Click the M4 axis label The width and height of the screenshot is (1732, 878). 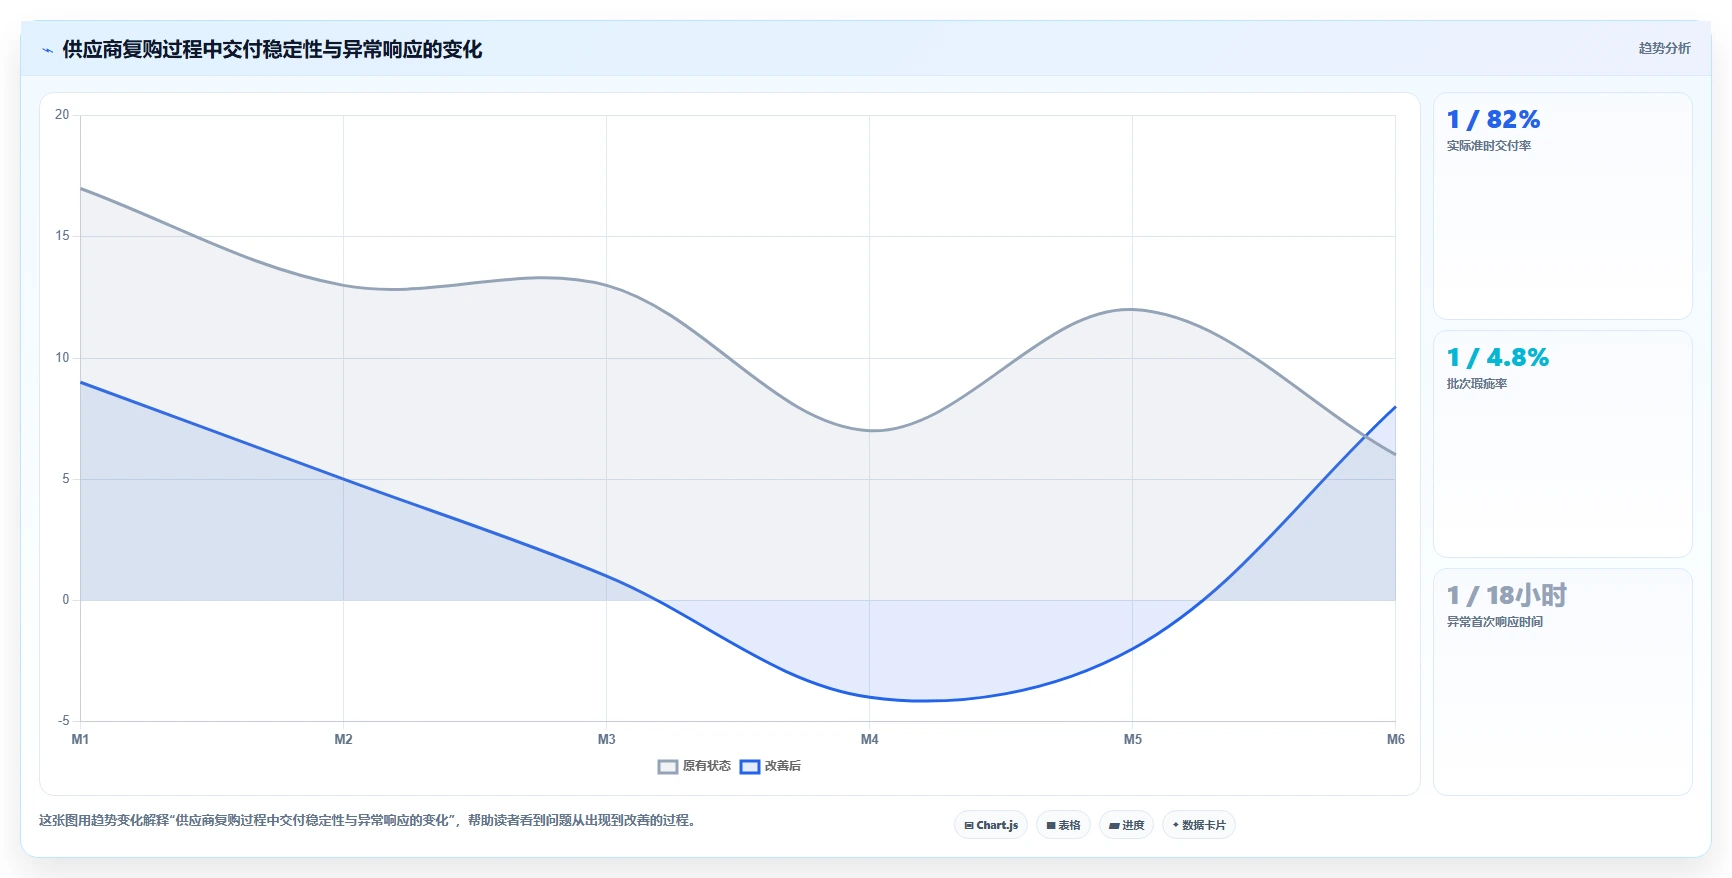pyautogui.click(x=869, y=740)
